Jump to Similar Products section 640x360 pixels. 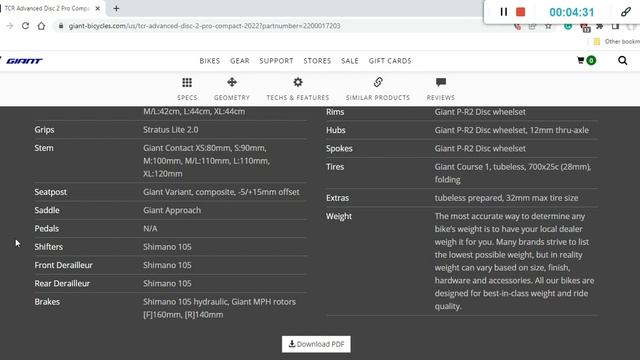[378, 89]
